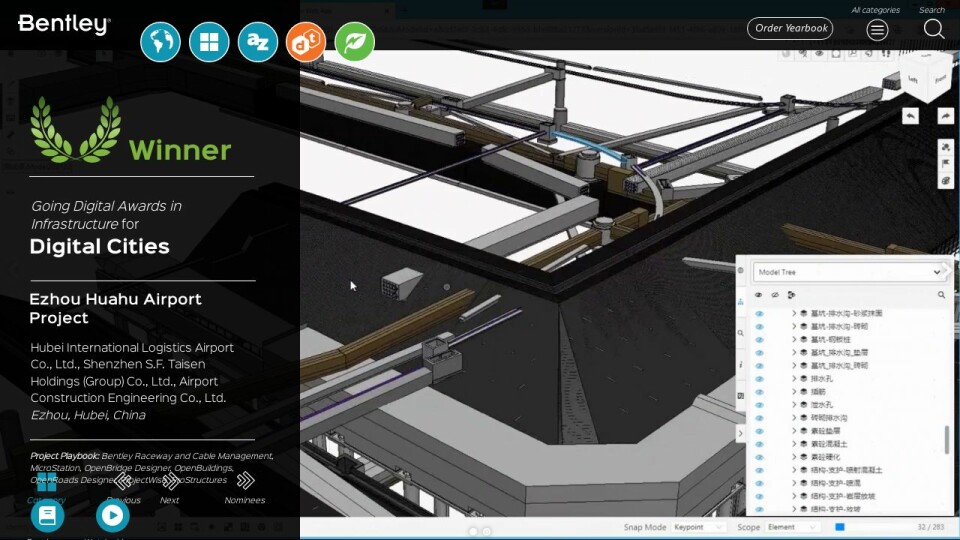Click the hide all icon in Model Tree
The height and width of the screenshot is (540, 960).
click(x=774, y=295)
